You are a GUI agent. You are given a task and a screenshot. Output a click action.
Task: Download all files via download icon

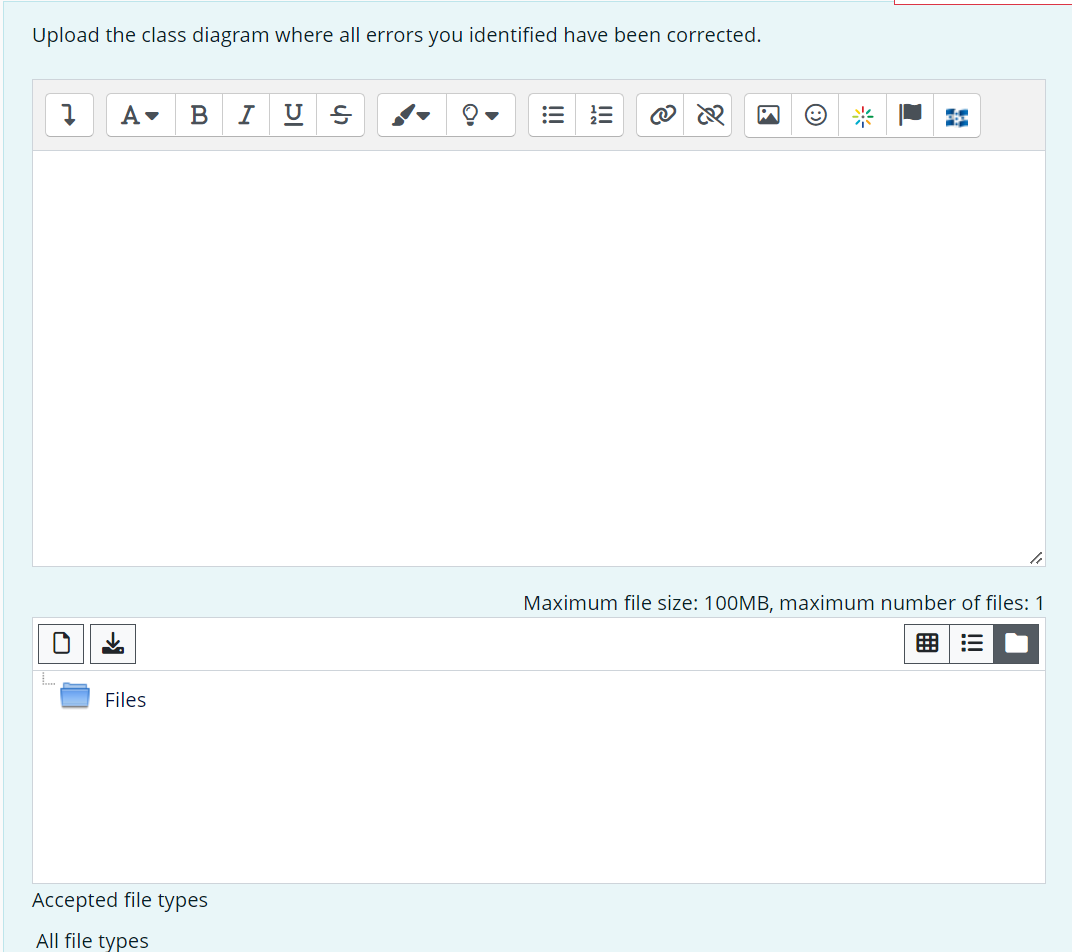113,643
